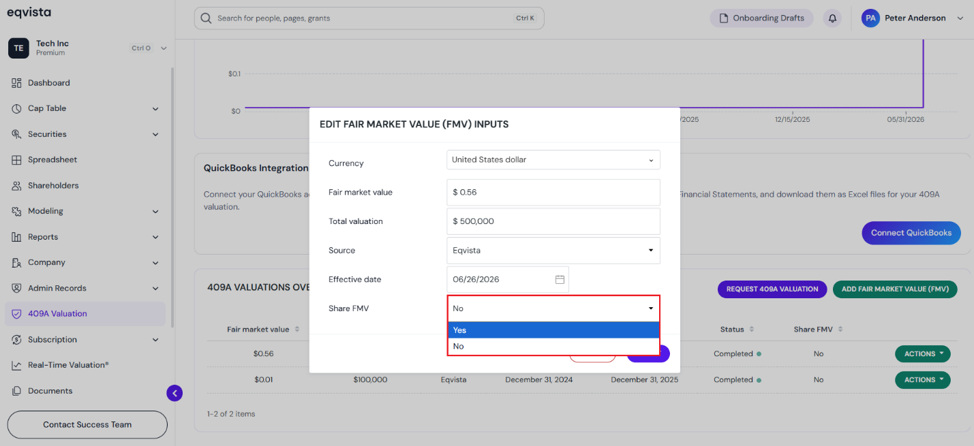The width and height of the screenshot is (974, 446).
Task: Click the Spreadsheet grid icon in sidebar
Action: [x=17, y=160]
